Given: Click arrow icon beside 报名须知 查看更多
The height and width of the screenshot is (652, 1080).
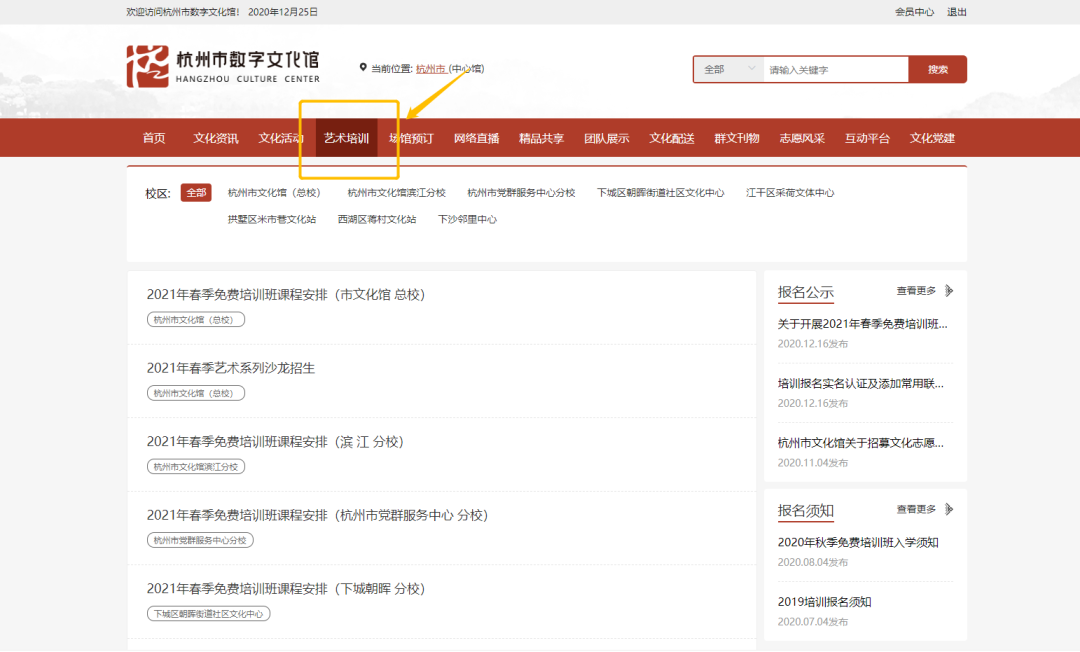Looking at the screenshot, I should [949, 509].
